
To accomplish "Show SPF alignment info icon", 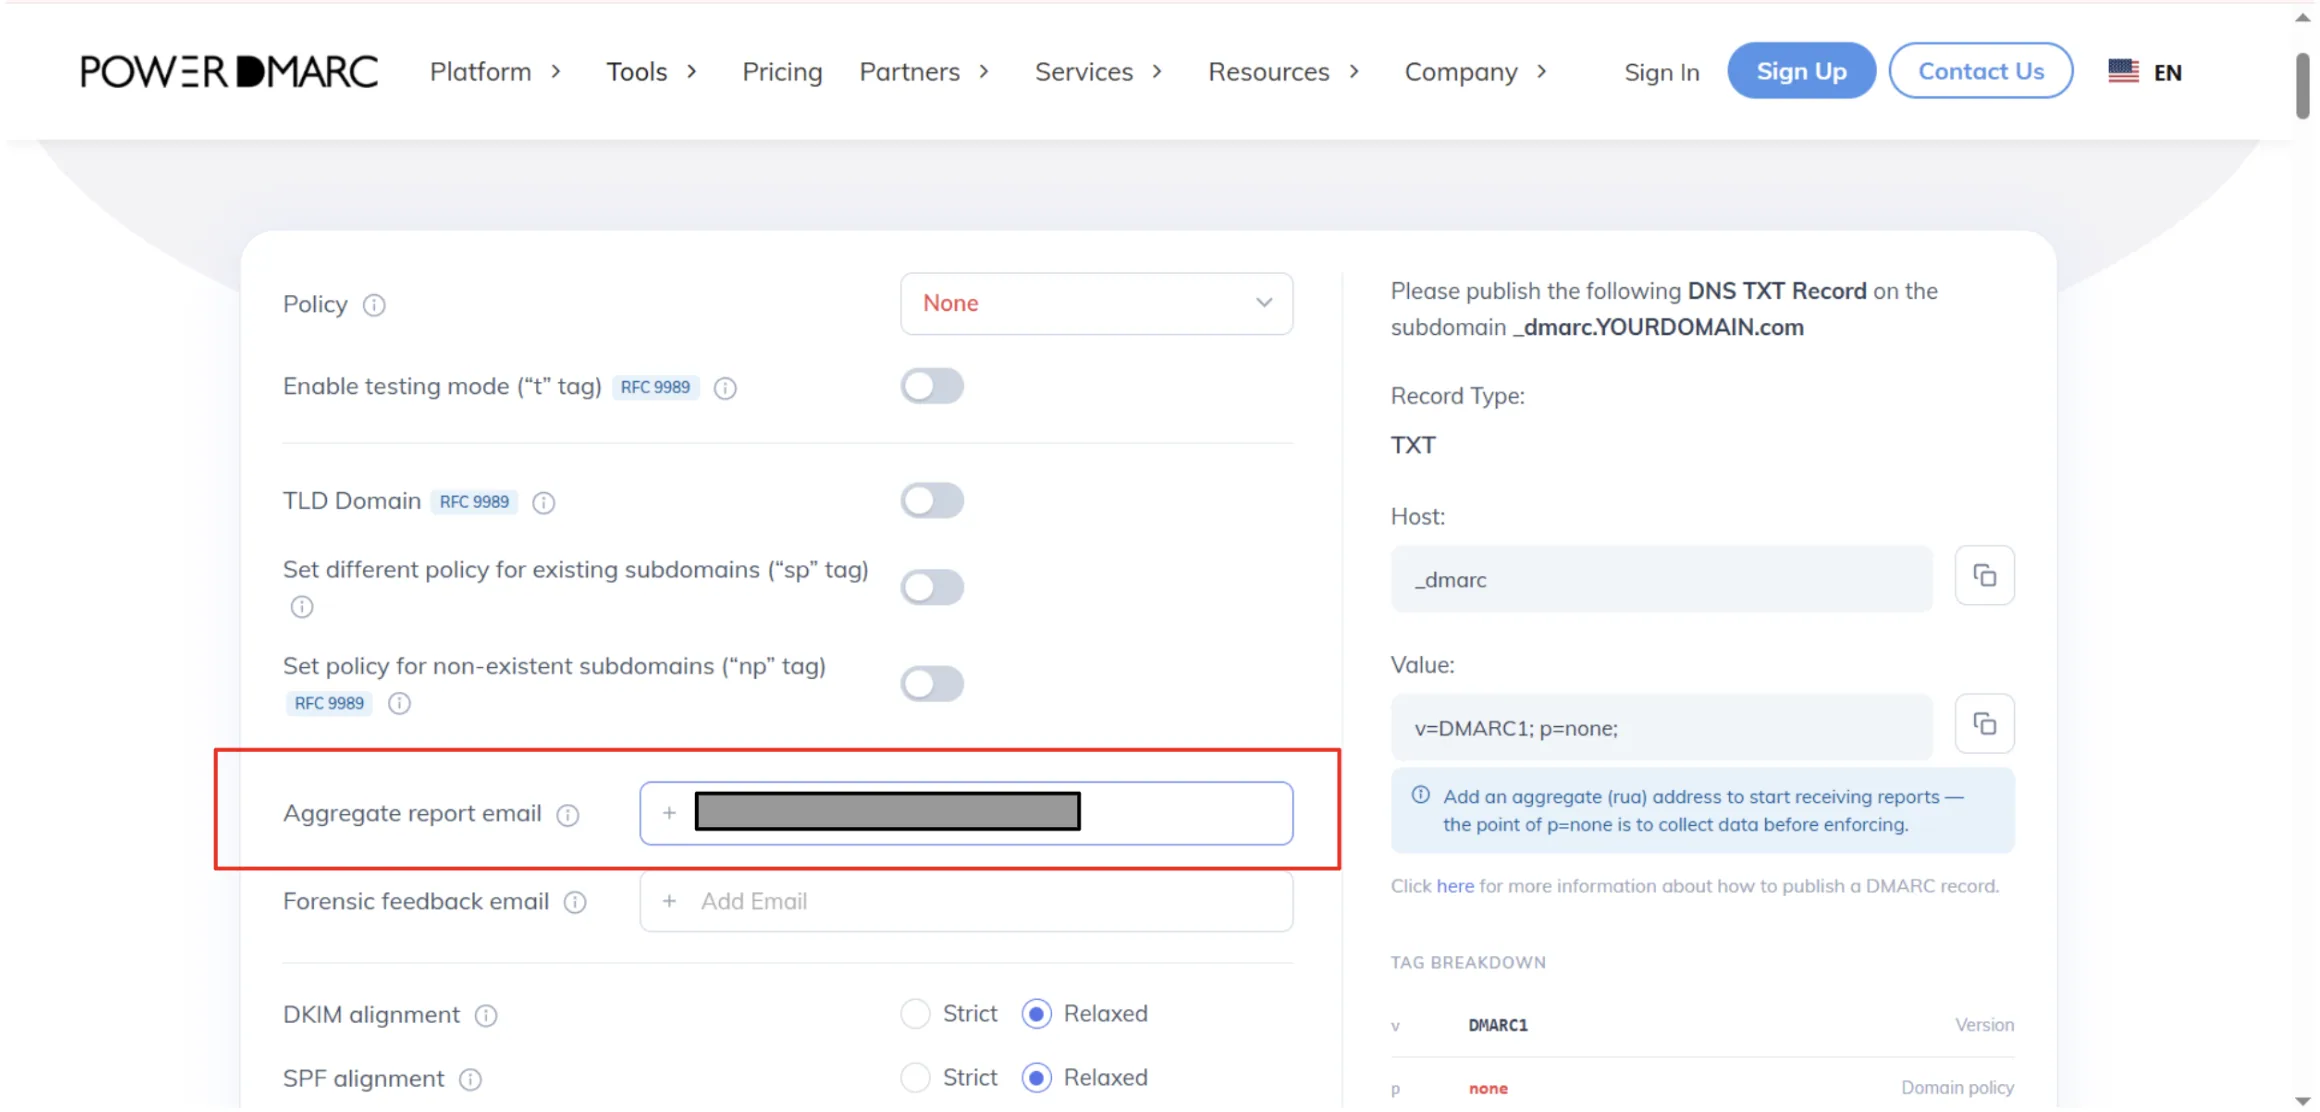I will (x=470, y=1080).
